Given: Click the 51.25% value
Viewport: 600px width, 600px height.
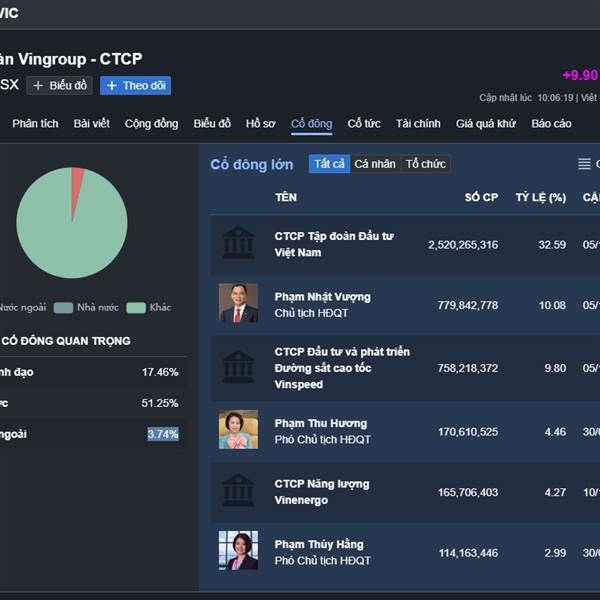Looking at the screenshot, I should [160, 403].
